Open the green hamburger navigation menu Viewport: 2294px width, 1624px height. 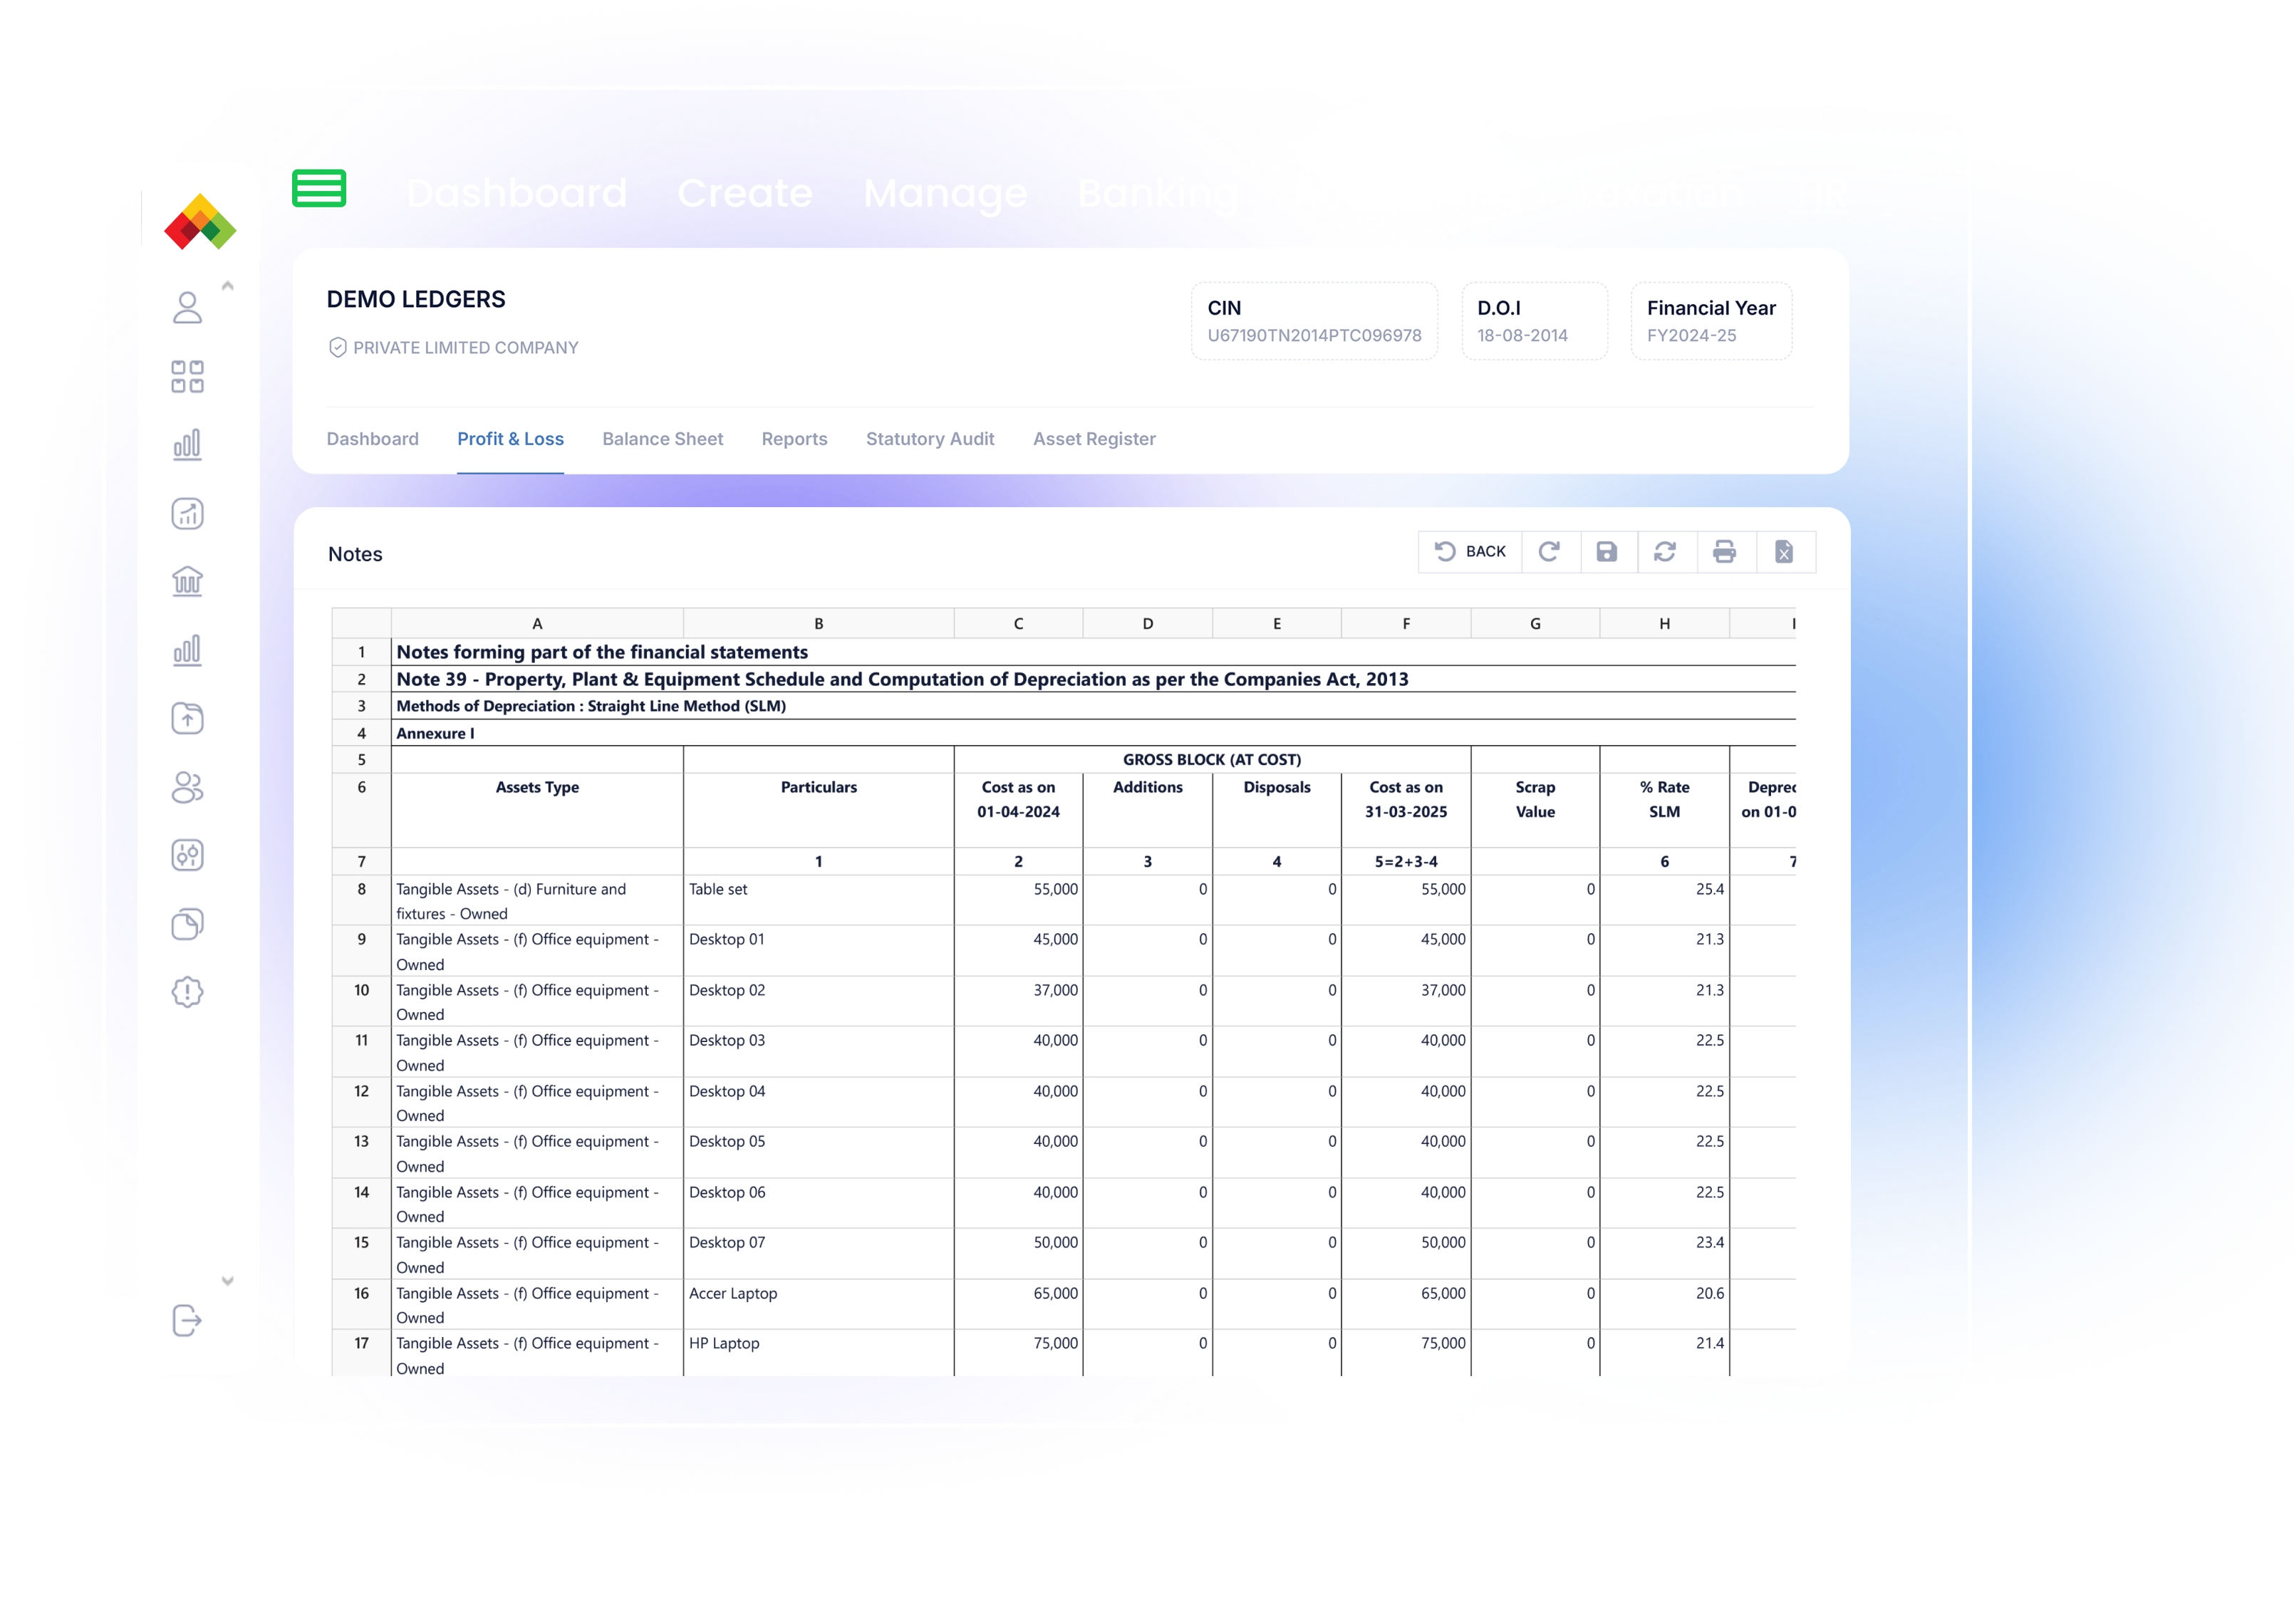coord(319,188)
